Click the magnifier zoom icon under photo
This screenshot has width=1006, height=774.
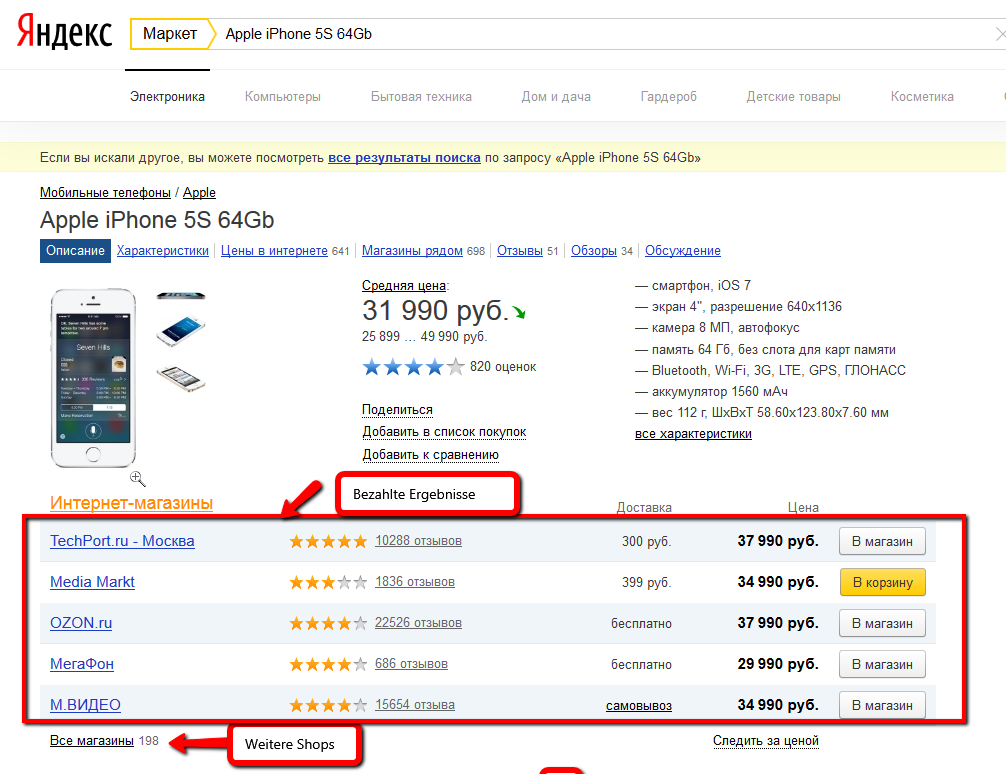pos(137,478)
